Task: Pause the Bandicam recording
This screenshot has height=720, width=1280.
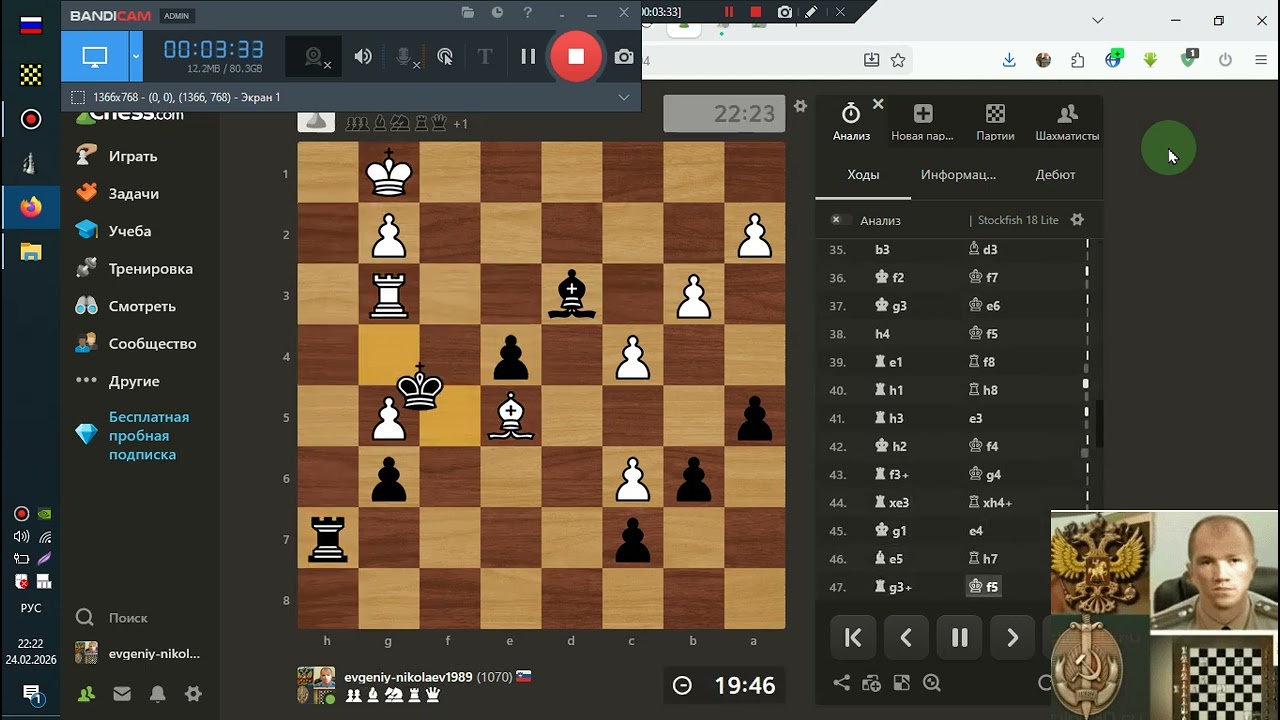Action: click(x=528, y=57)
